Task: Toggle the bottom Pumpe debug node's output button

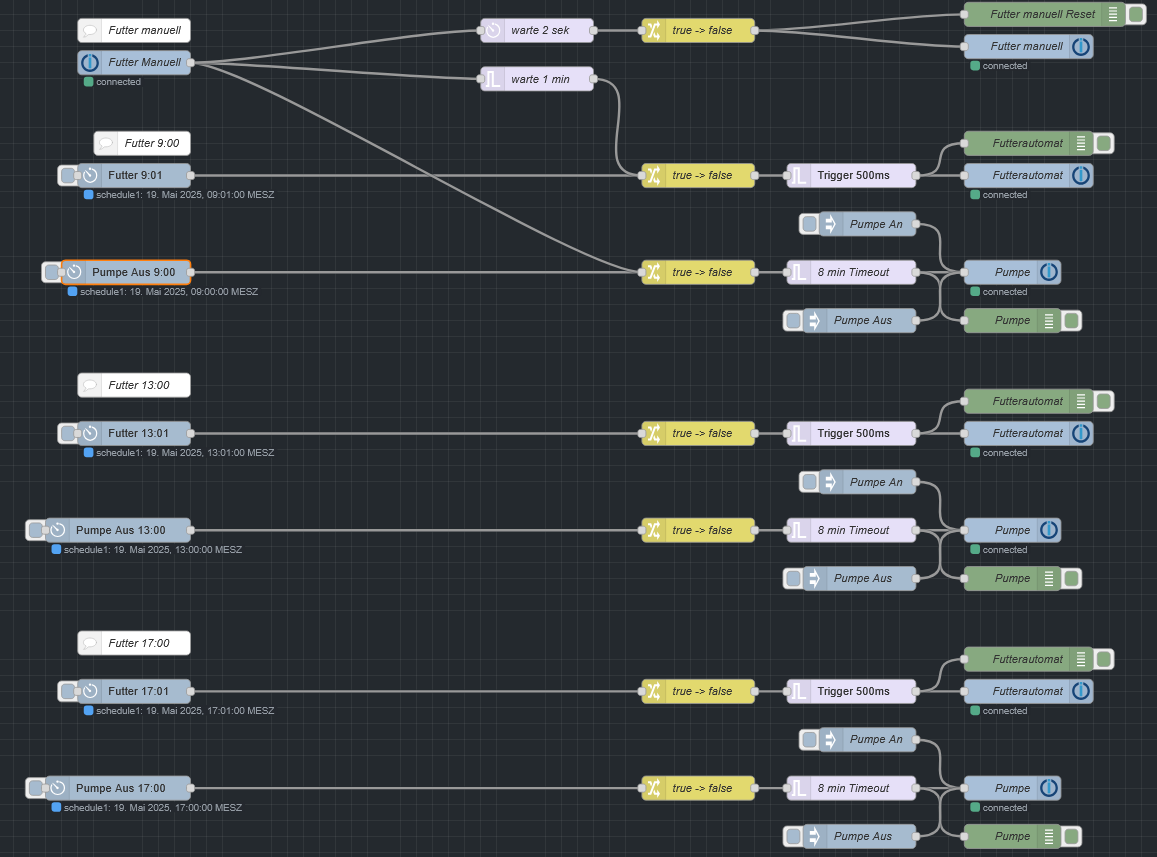Action: (1071, 836)
